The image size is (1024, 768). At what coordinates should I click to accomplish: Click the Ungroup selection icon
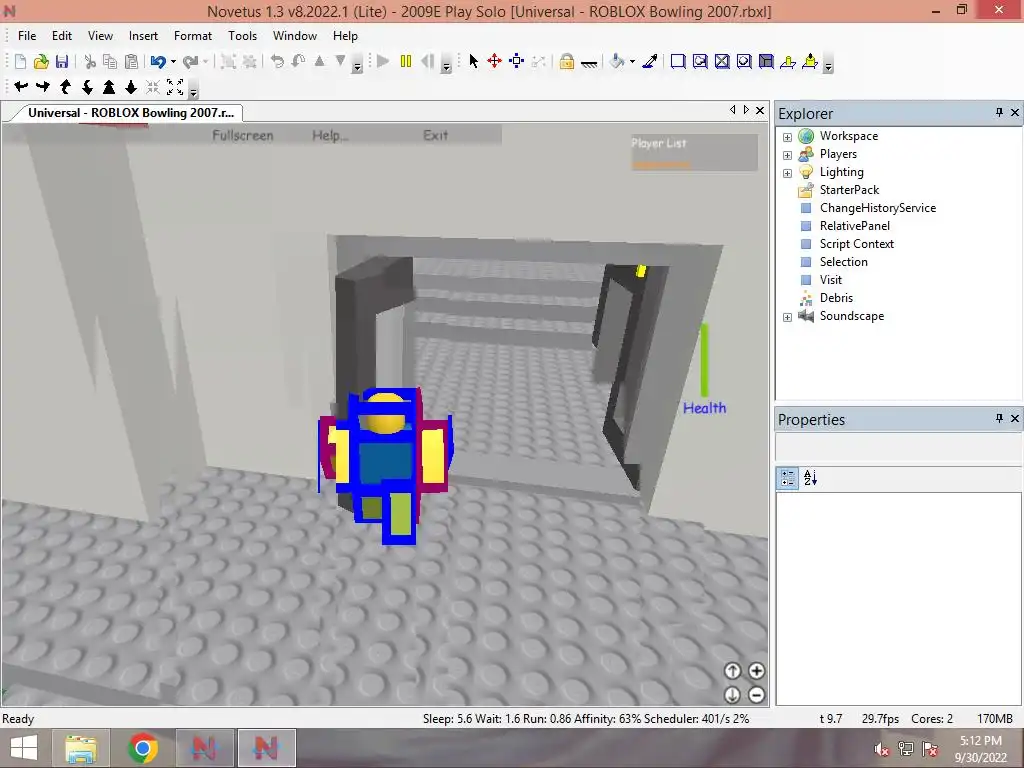pyautogui.click(x=249, y=61)
